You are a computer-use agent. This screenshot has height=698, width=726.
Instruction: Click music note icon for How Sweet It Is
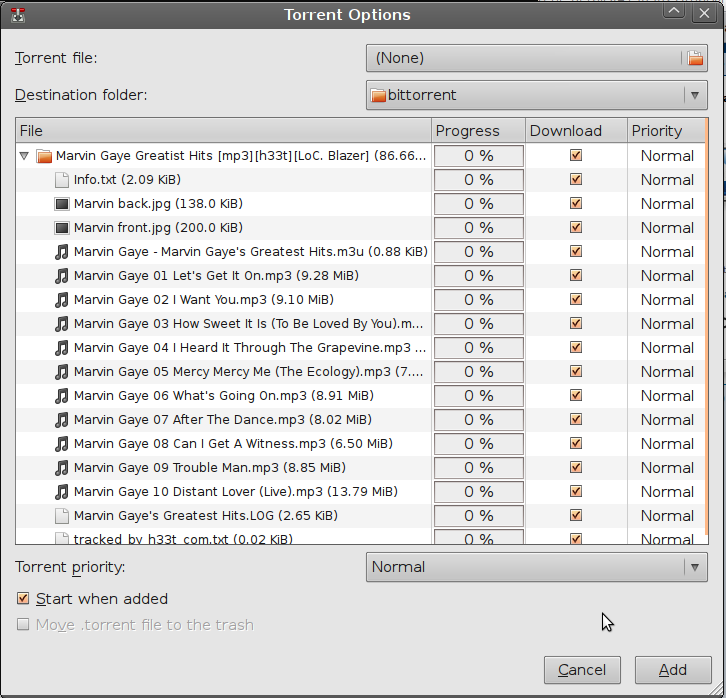click(62, 324)
